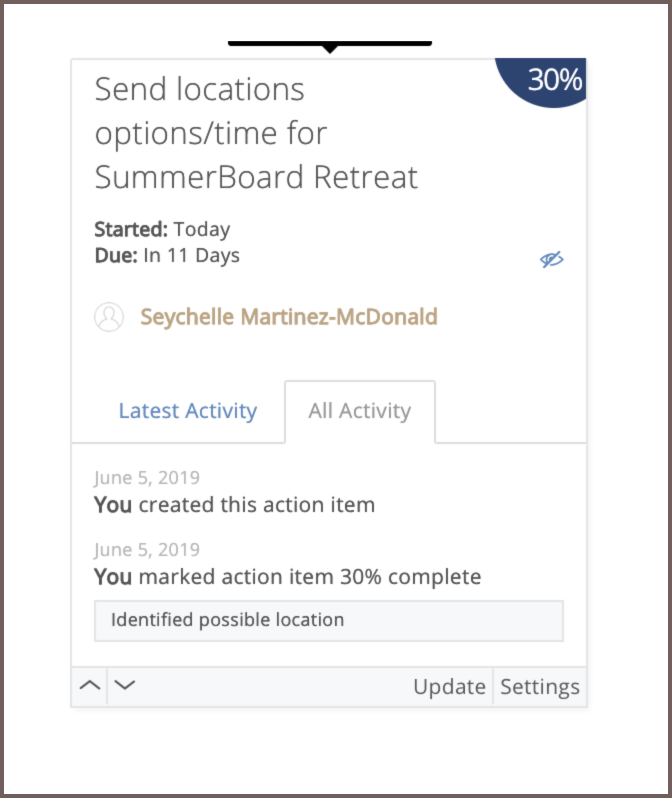Click the first June 5, 2019 date
This screenshot has width=672, height=798.
tap(147, 478)
